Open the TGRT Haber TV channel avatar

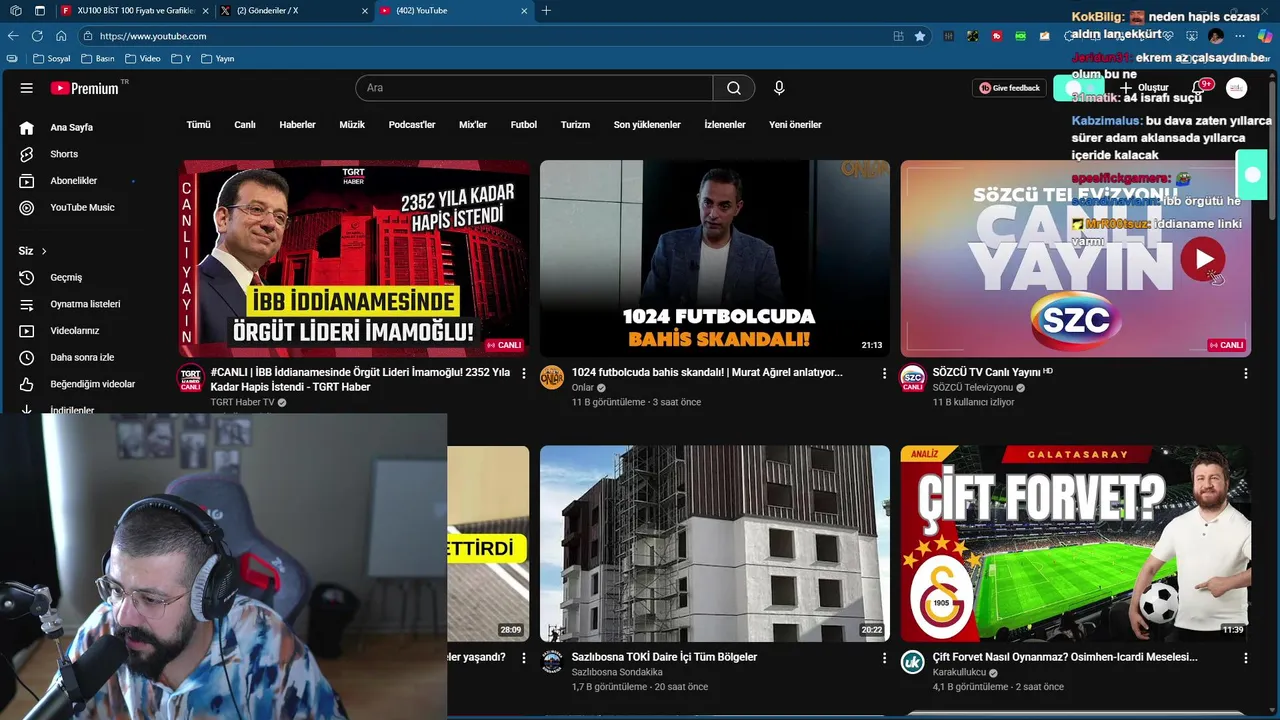190,378
